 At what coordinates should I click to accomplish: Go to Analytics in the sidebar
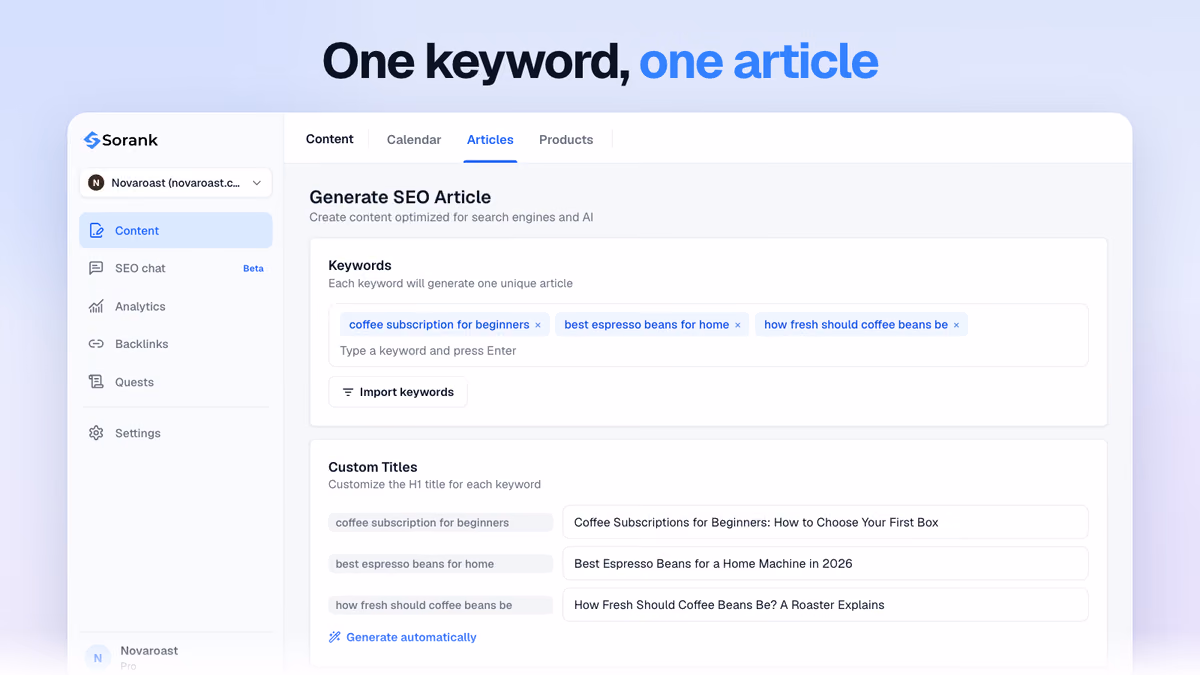tap(176, 307)
